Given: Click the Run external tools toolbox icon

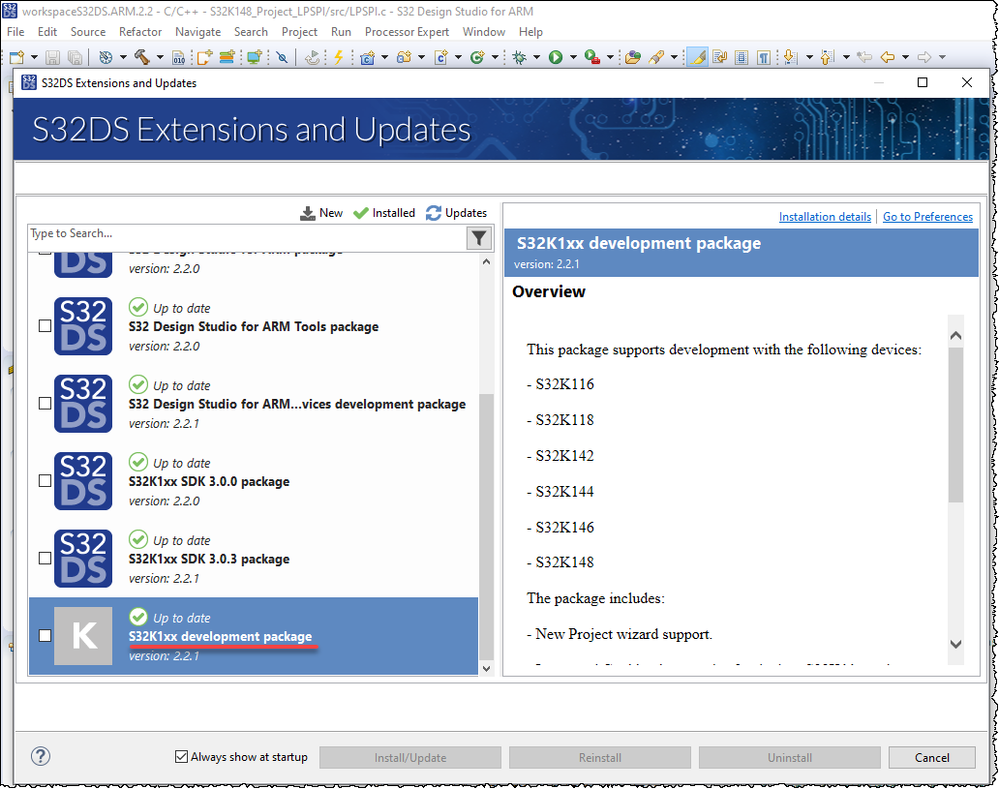Looking at the screenshot, I should (x=593, y=57).
